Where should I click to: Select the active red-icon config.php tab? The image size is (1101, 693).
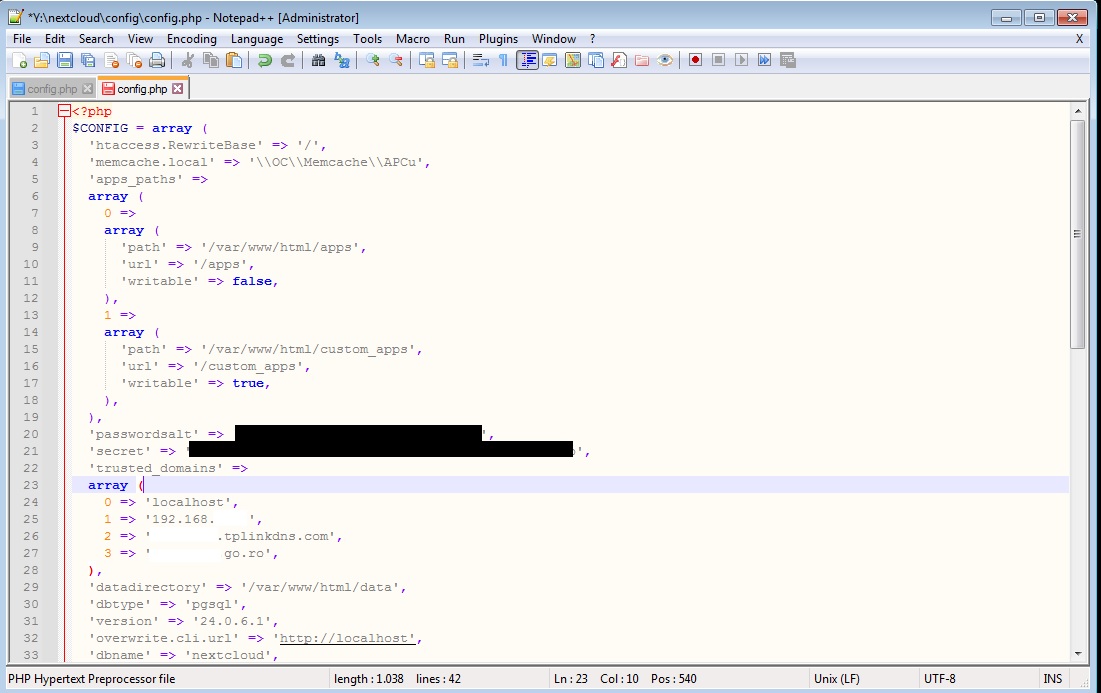pyautogui.click(x=143, y=88)
